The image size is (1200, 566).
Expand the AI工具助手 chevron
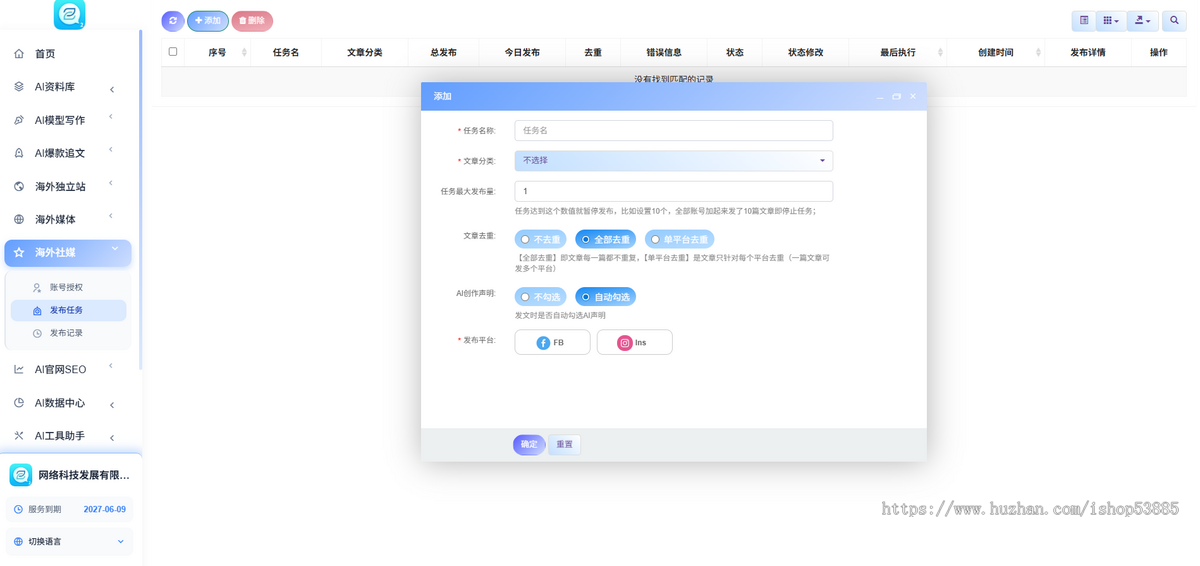[112, 438]
